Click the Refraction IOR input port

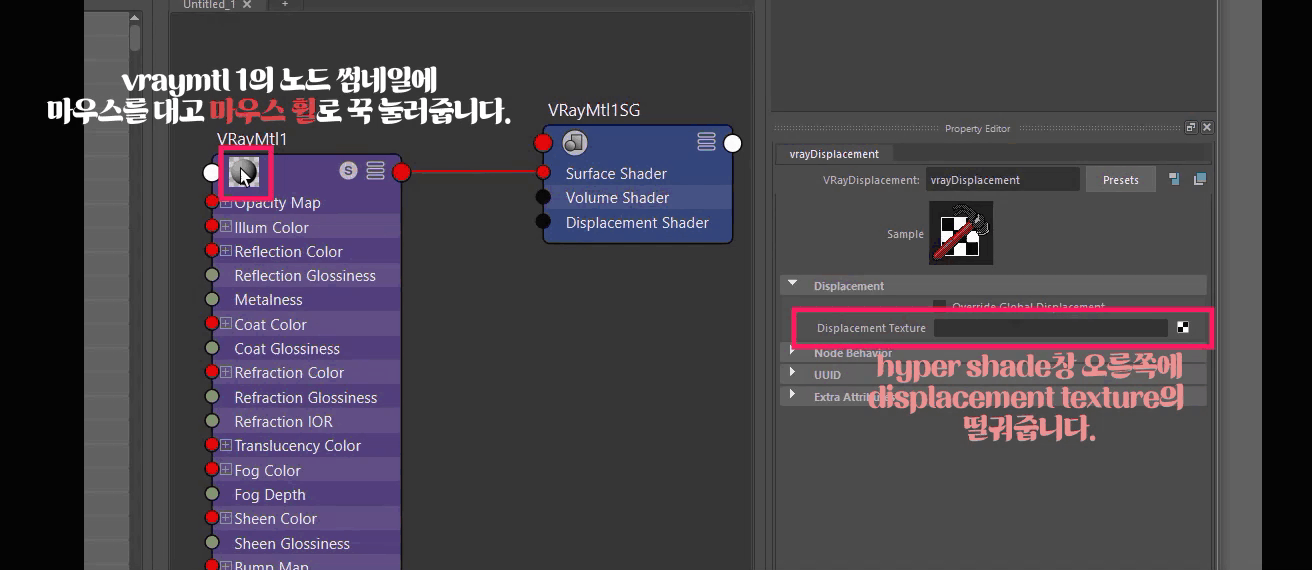[211, 421]
